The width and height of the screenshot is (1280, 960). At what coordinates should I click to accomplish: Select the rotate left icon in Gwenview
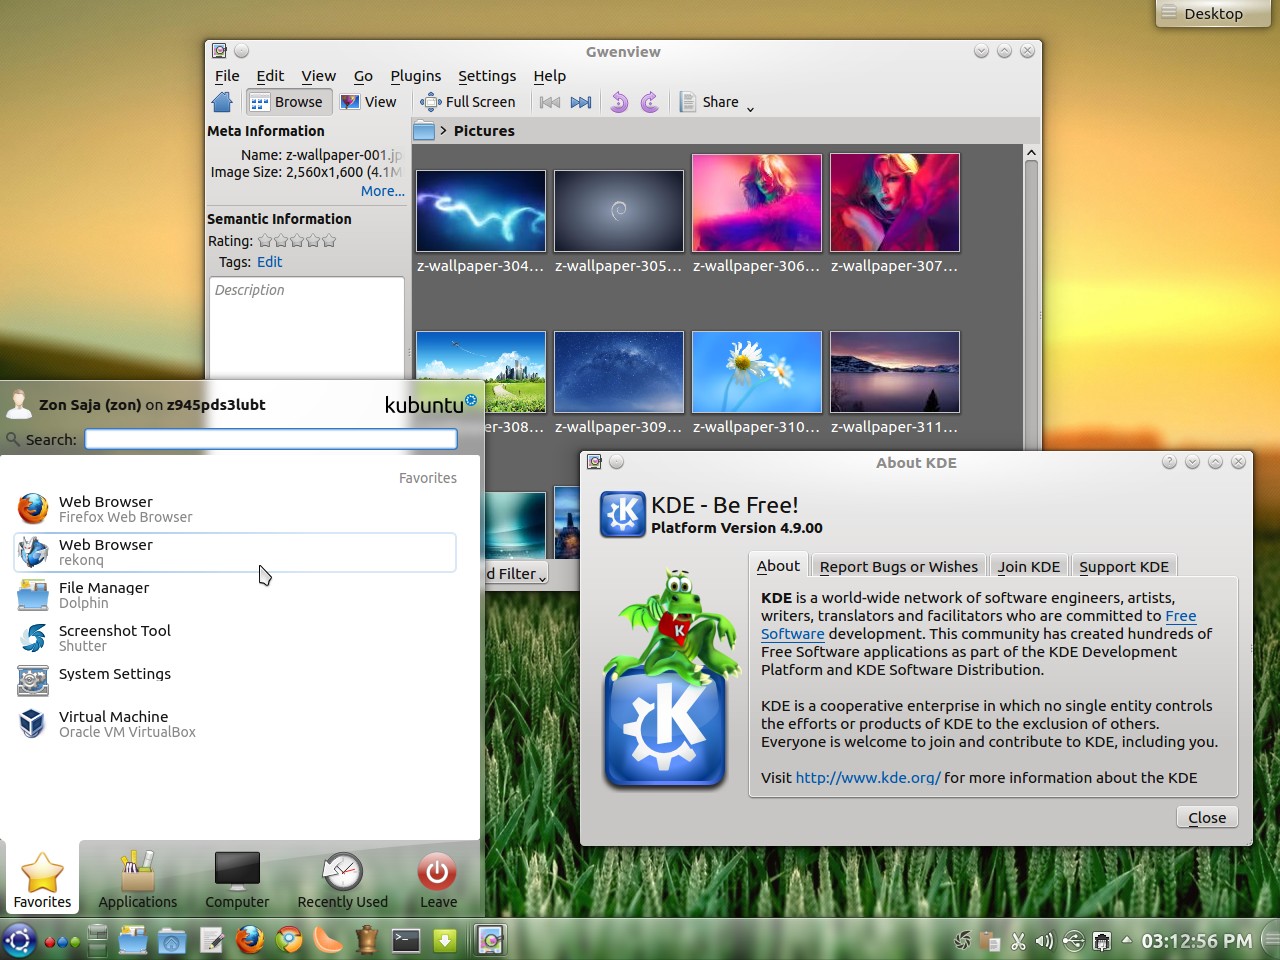(618, 101)
